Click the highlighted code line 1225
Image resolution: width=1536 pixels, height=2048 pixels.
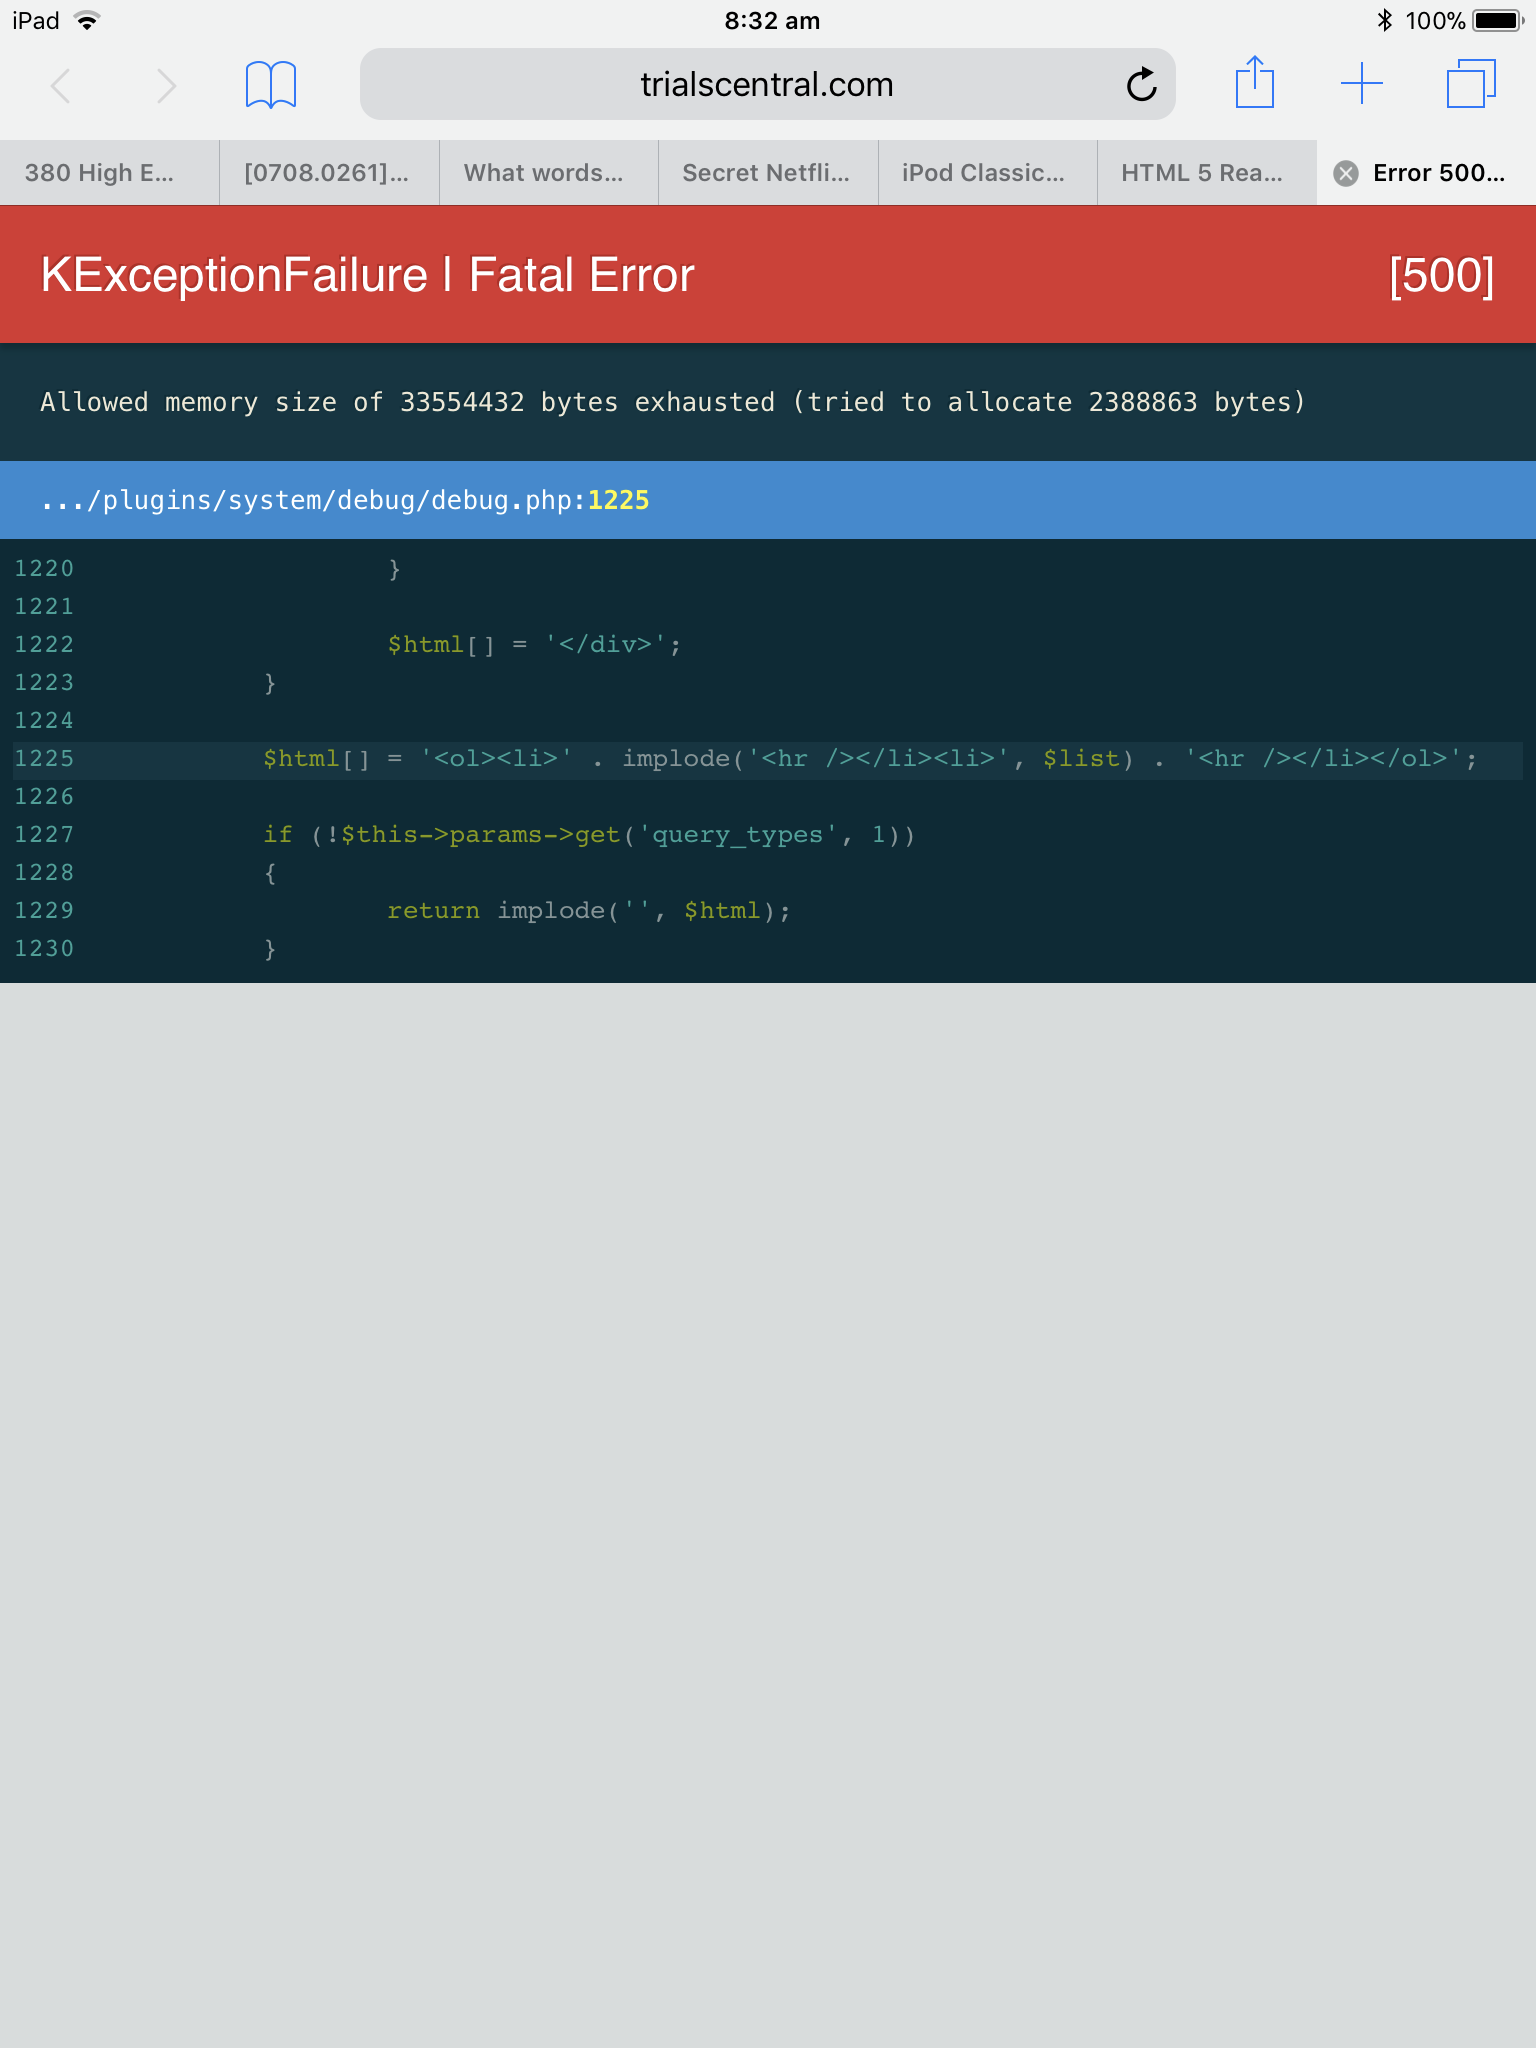coord(768,759)
